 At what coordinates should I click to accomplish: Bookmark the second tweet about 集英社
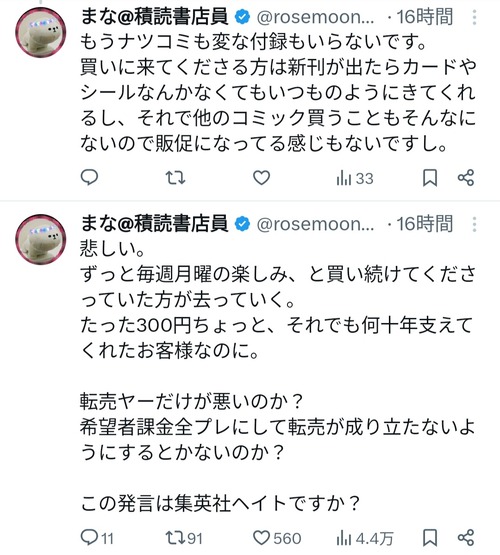pos(430,538)
